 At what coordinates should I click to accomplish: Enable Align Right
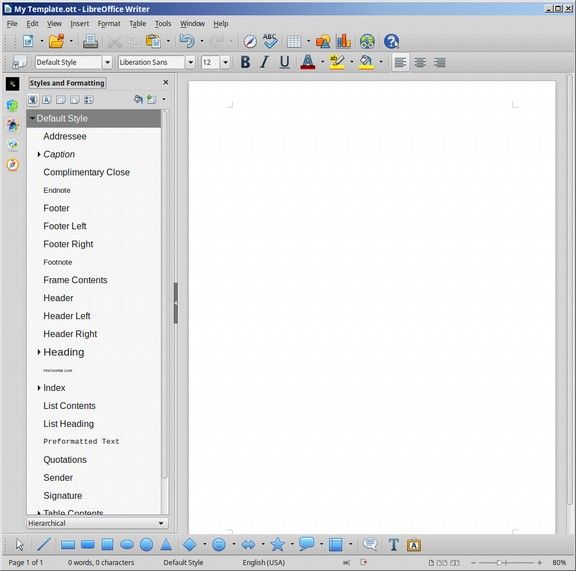[x=439, y=62]
